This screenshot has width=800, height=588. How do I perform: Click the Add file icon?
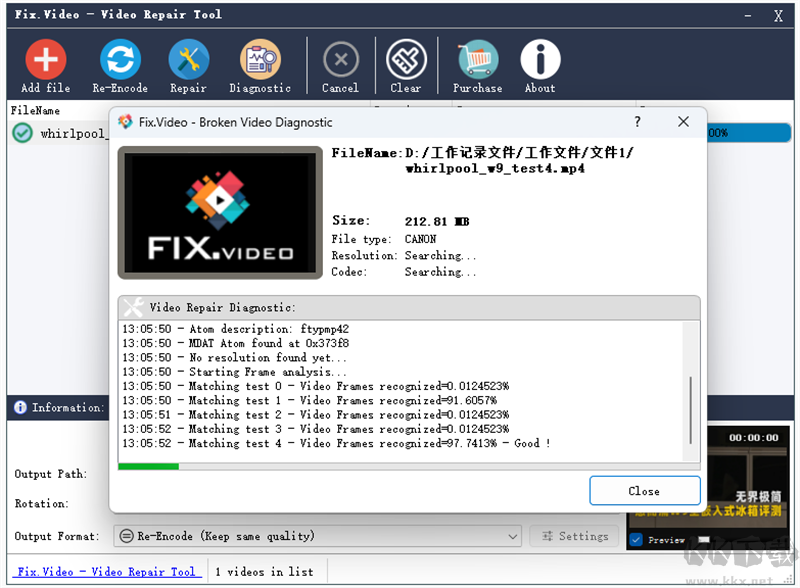(x=45, y=58)
